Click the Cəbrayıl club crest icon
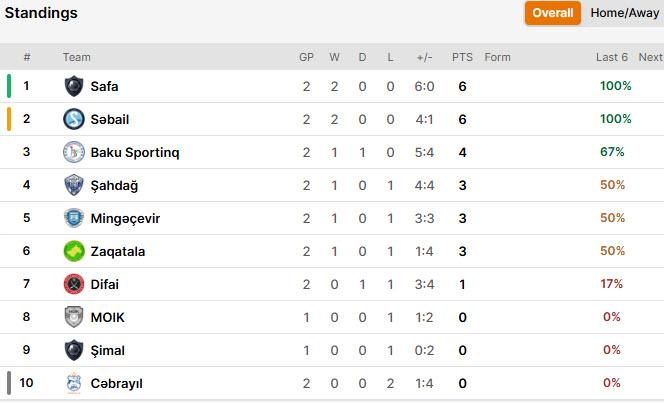Viewport: 664px width, 403px height. [x=74, y=383]
